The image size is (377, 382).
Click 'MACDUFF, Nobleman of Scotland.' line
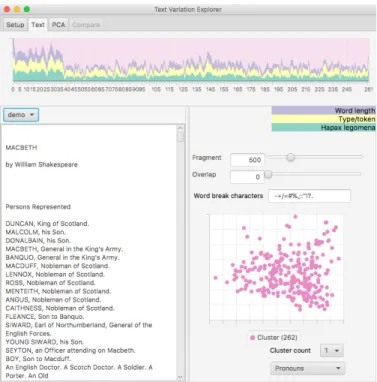57,266
